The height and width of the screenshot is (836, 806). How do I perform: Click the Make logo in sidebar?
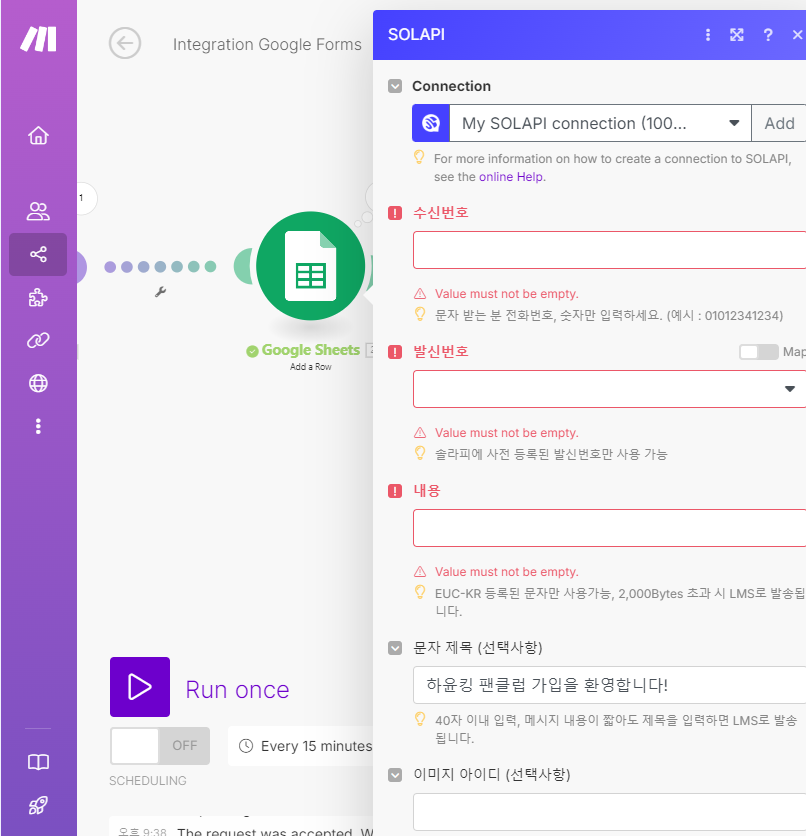click(38, 39)
